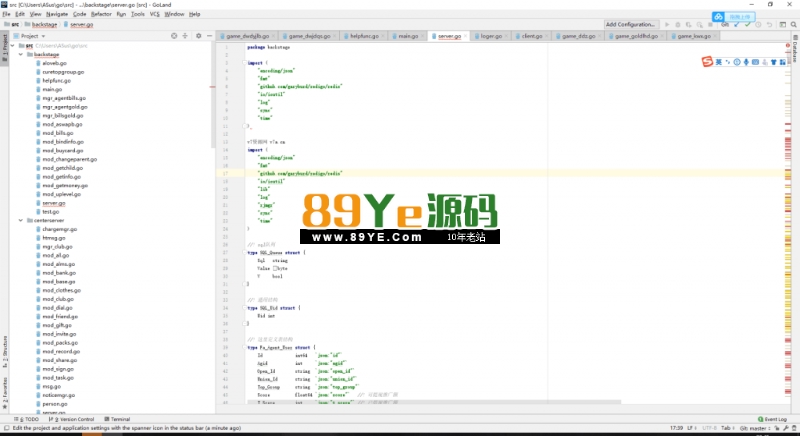Click the Sogou microphone voice input icon
Image resolution: width=800 pixels, height=436 pixels.
point(746,62)
